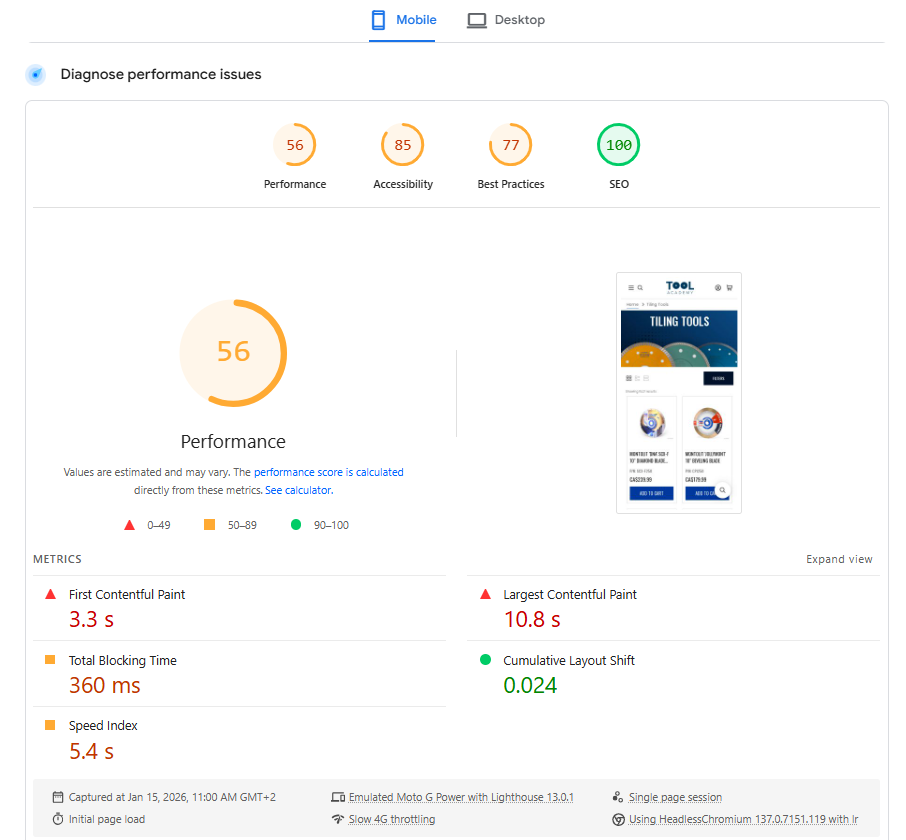The image size is (906, 840).
Task: Click the orange square beside Total Blocking Time
Action: pos(50,660)
